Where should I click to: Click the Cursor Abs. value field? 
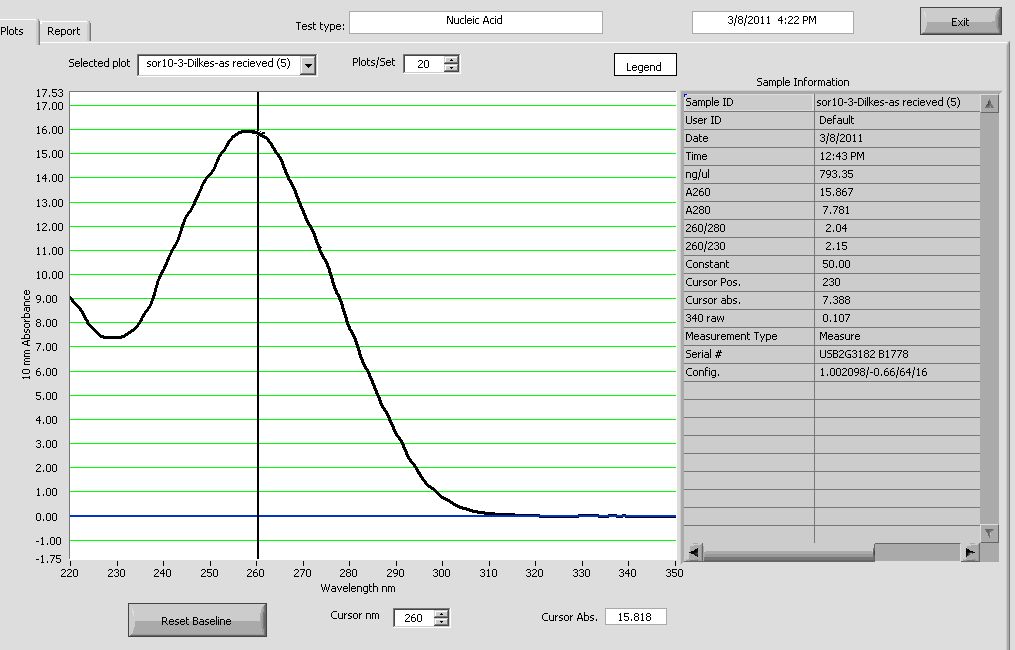[635, 617]
